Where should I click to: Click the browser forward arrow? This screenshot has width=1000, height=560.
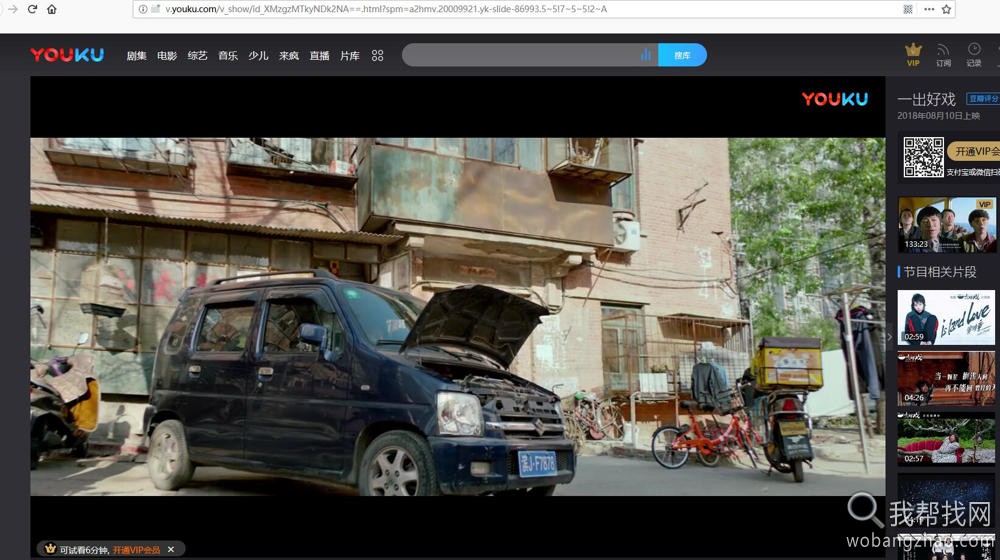click(x=12, y=9)
